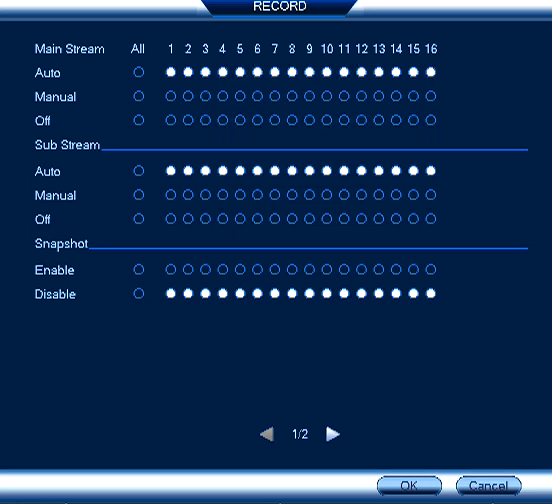Select Main Stream Auto for All channels
Screen dimensions: 552x504
[x=139, y=72]
